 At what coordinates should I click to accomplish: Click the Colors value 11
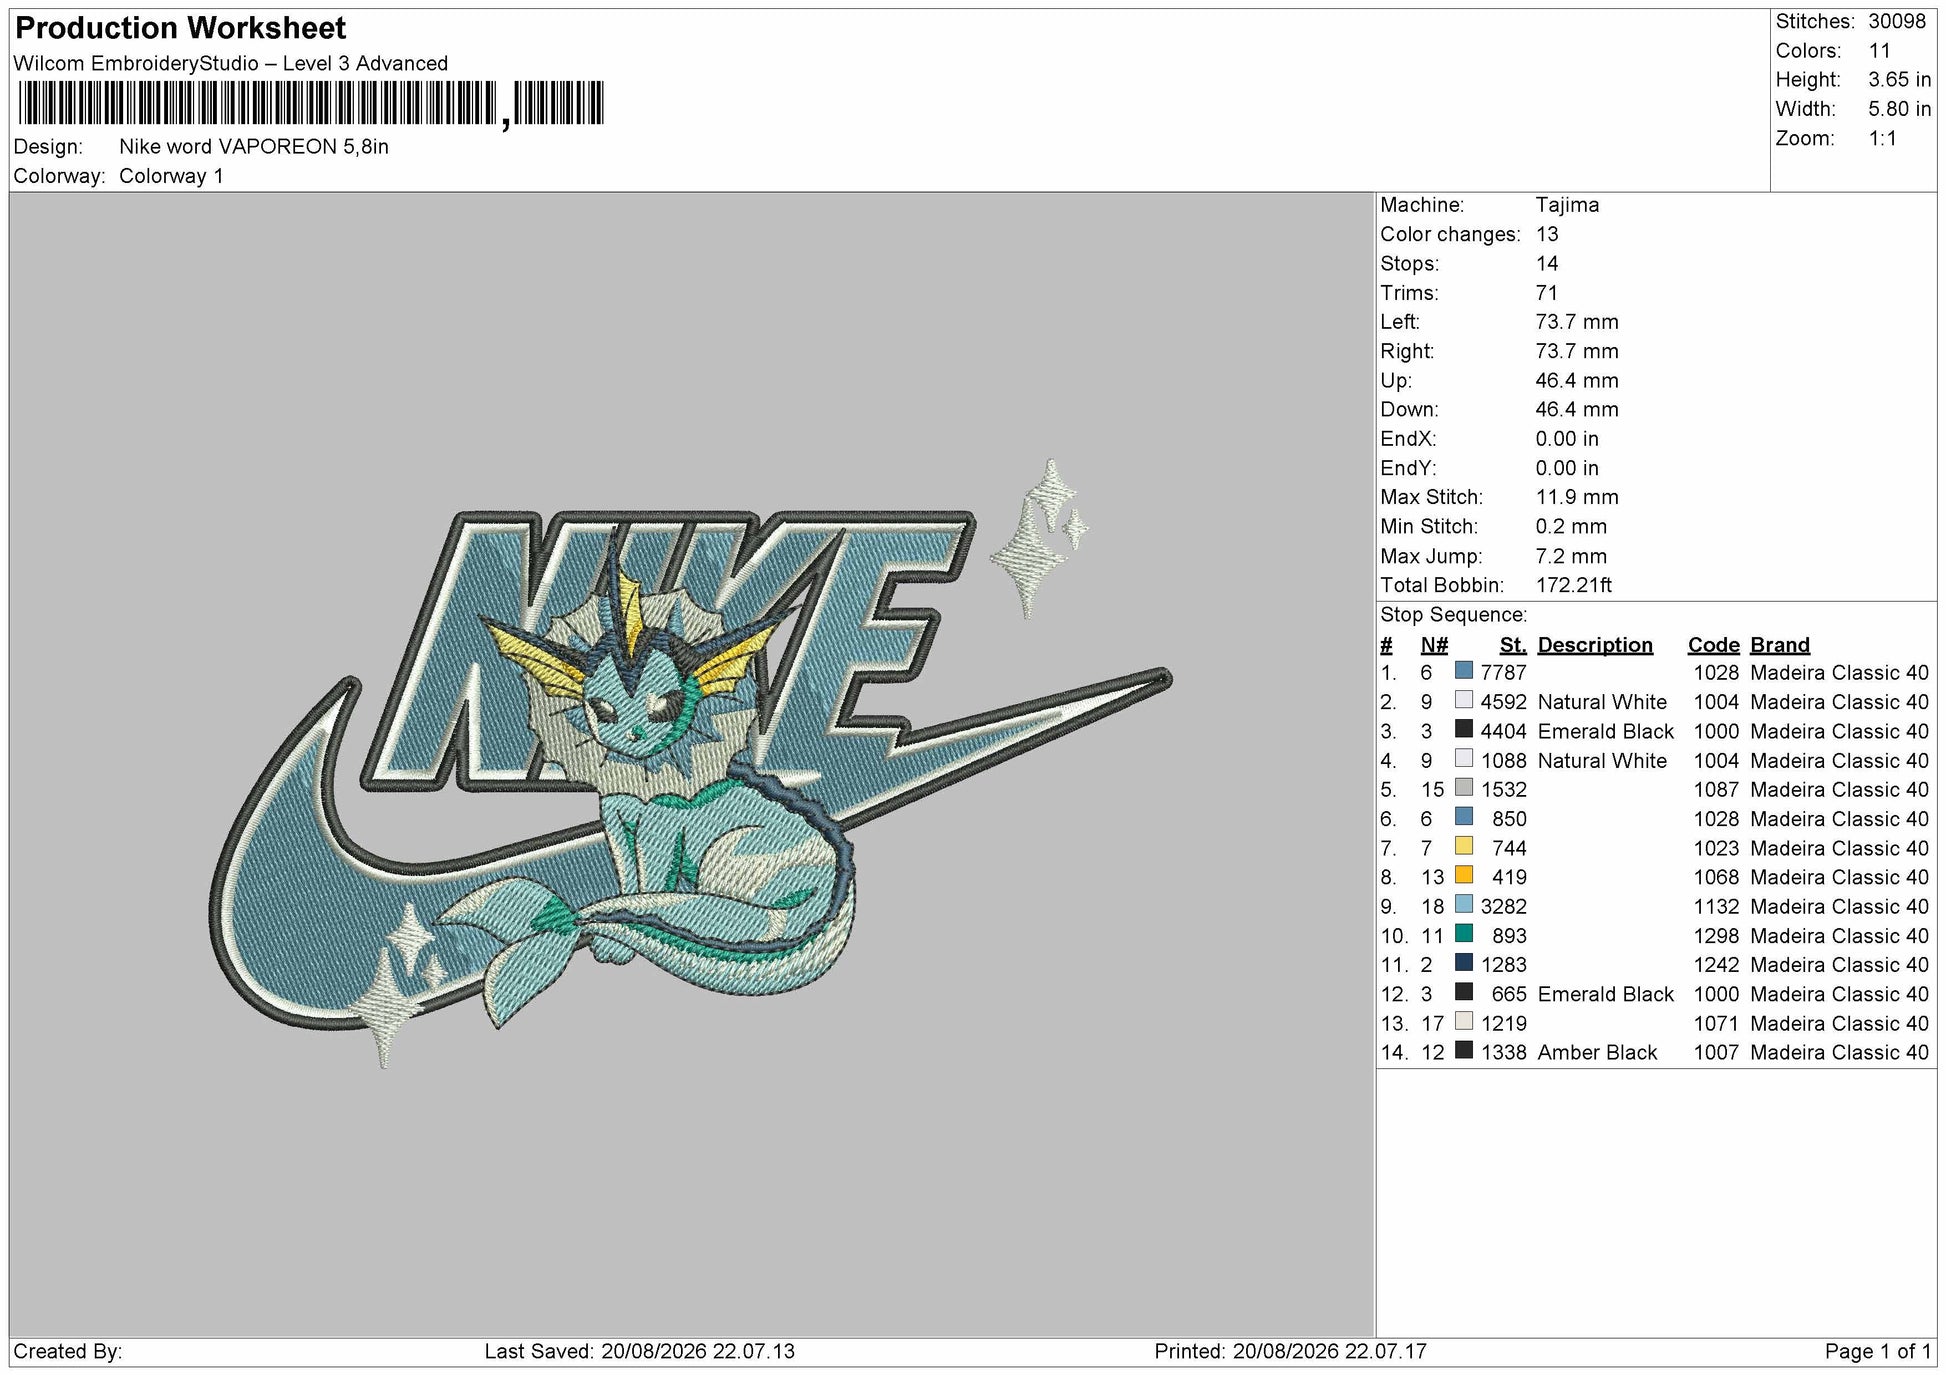pyautogui.click(x=1880, y=51)
